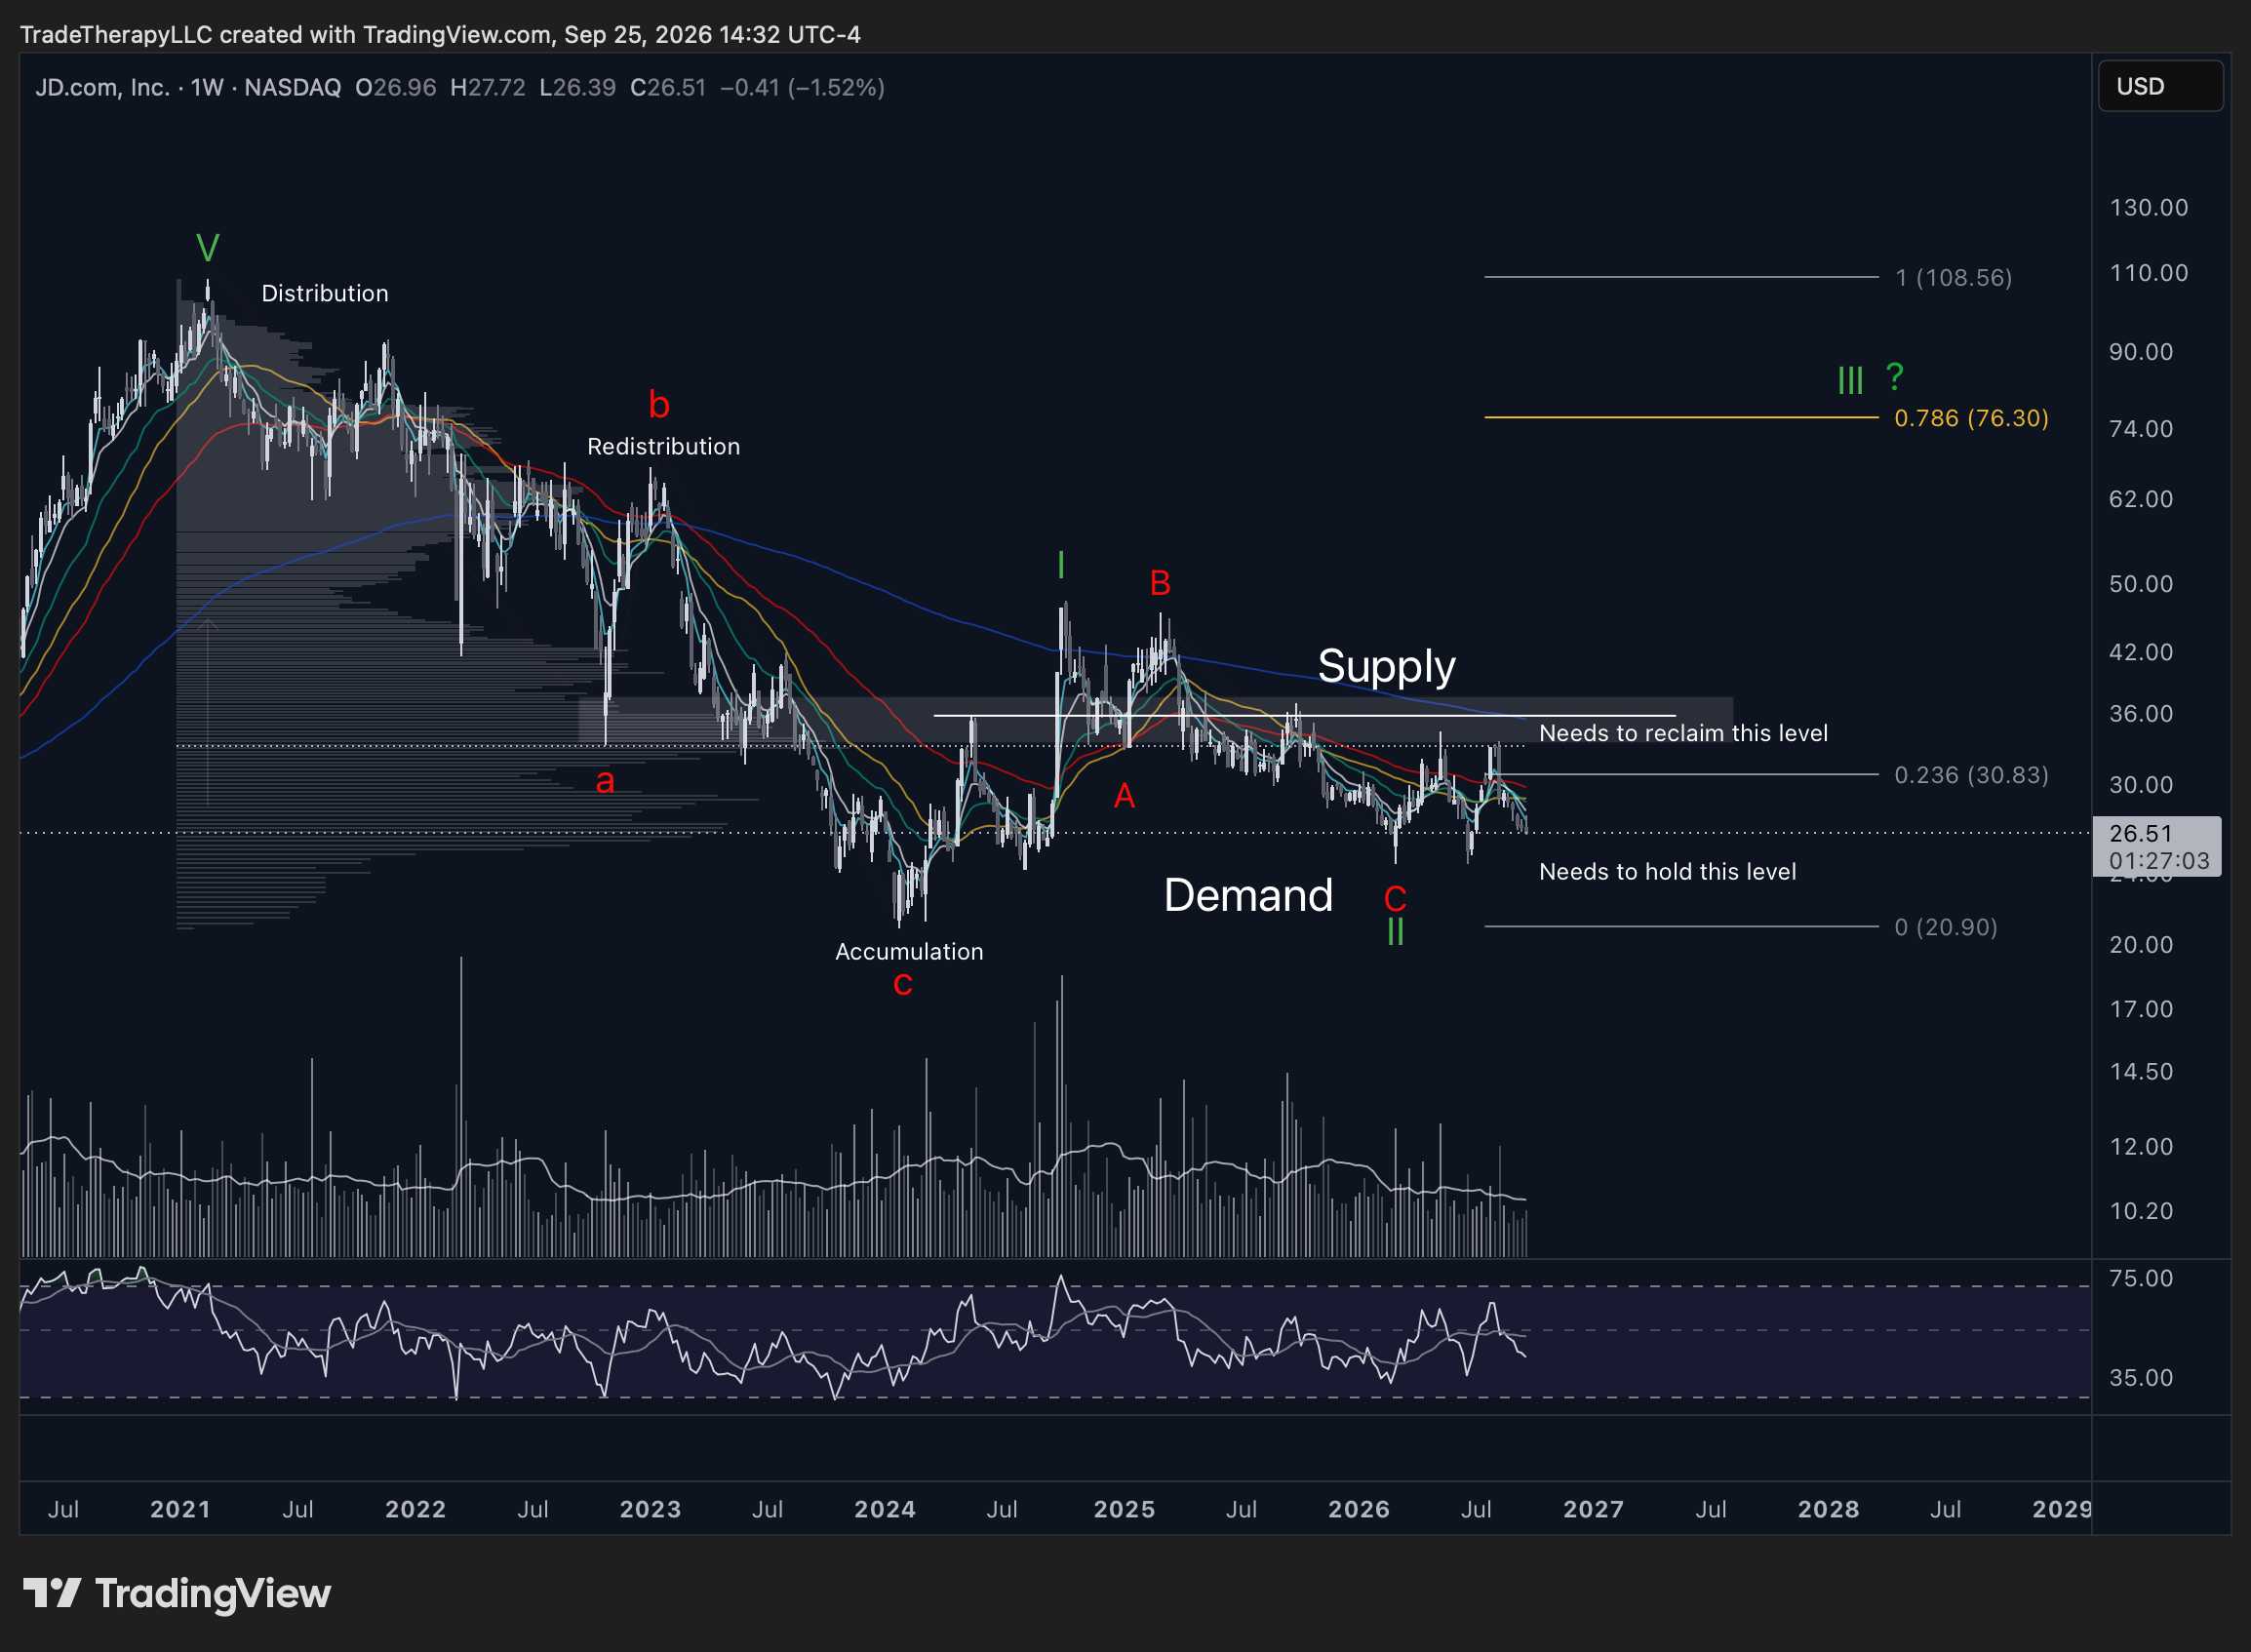Click the red 'c' under Accumulation
Image resolution: width=2251 pixels, height=1652 pixels.
903,984
